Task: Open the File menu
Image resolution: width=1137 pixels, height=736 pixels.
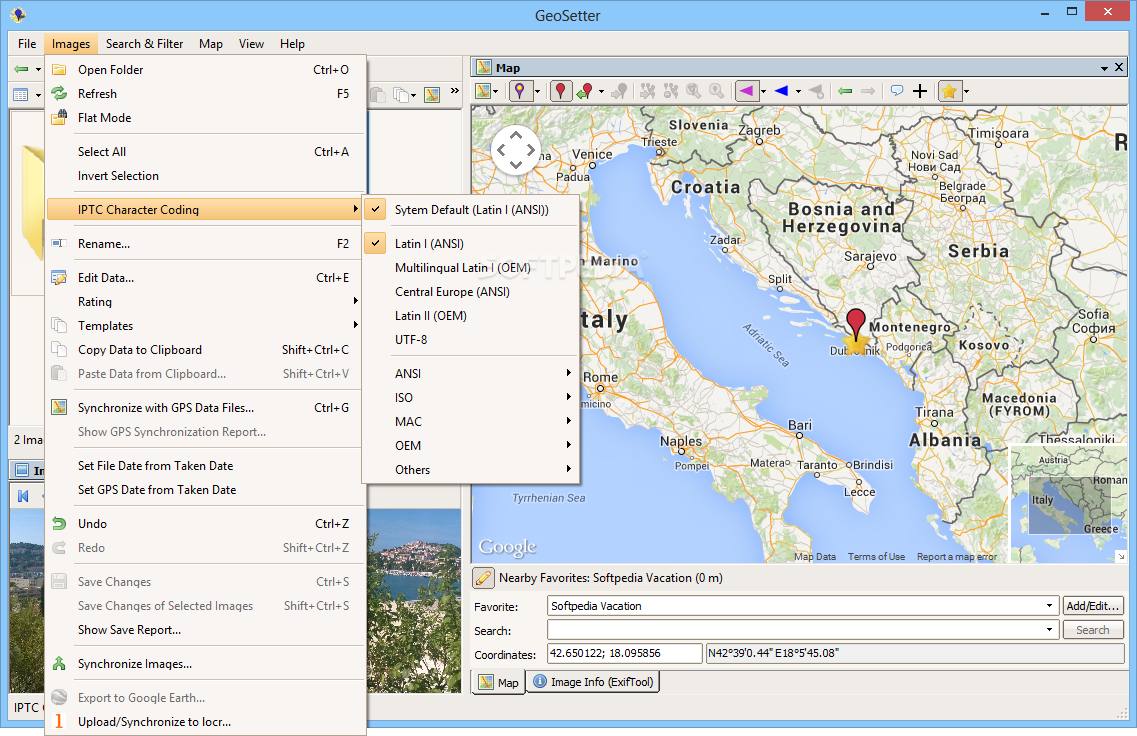Action: point(27,44)
